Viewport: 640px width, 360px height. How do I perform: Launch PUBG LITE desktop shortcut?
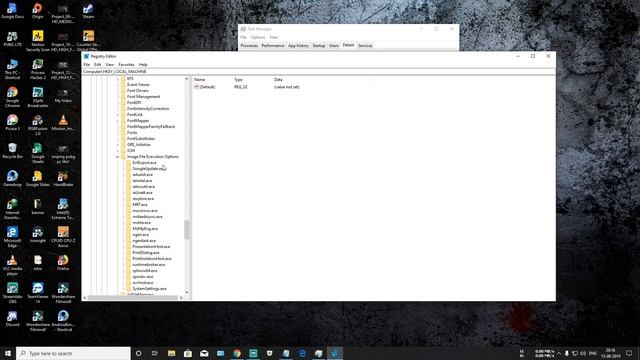pos(12,39)
